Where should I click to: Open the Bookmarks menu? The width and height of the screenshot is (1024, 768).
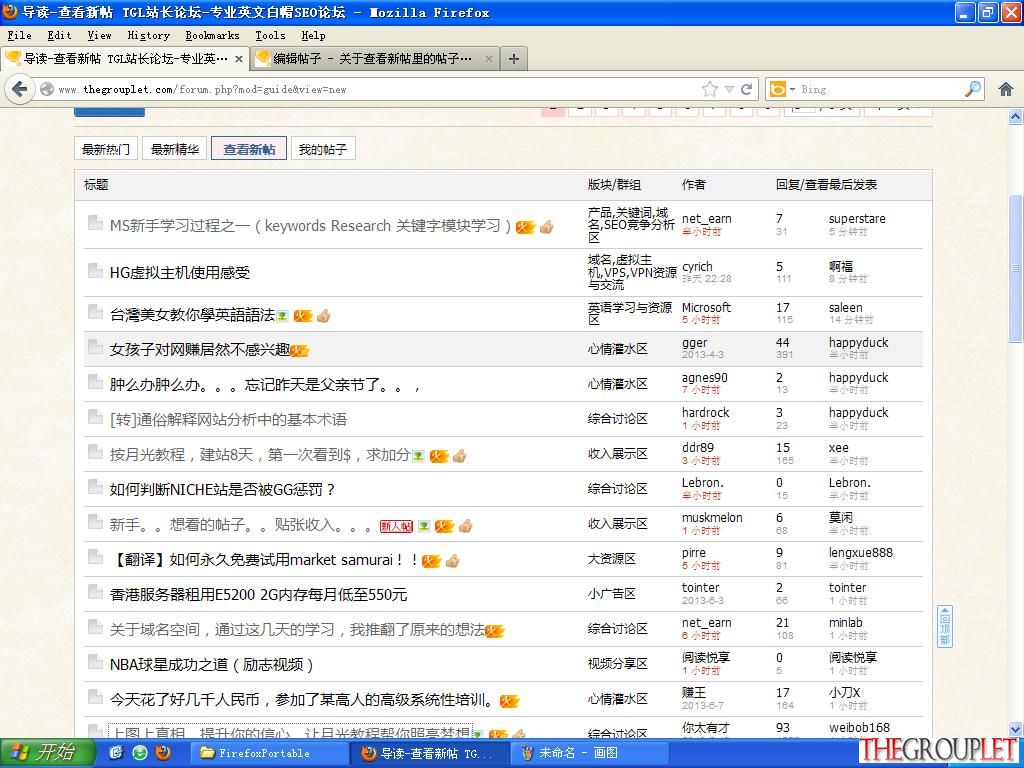[212, 35]
